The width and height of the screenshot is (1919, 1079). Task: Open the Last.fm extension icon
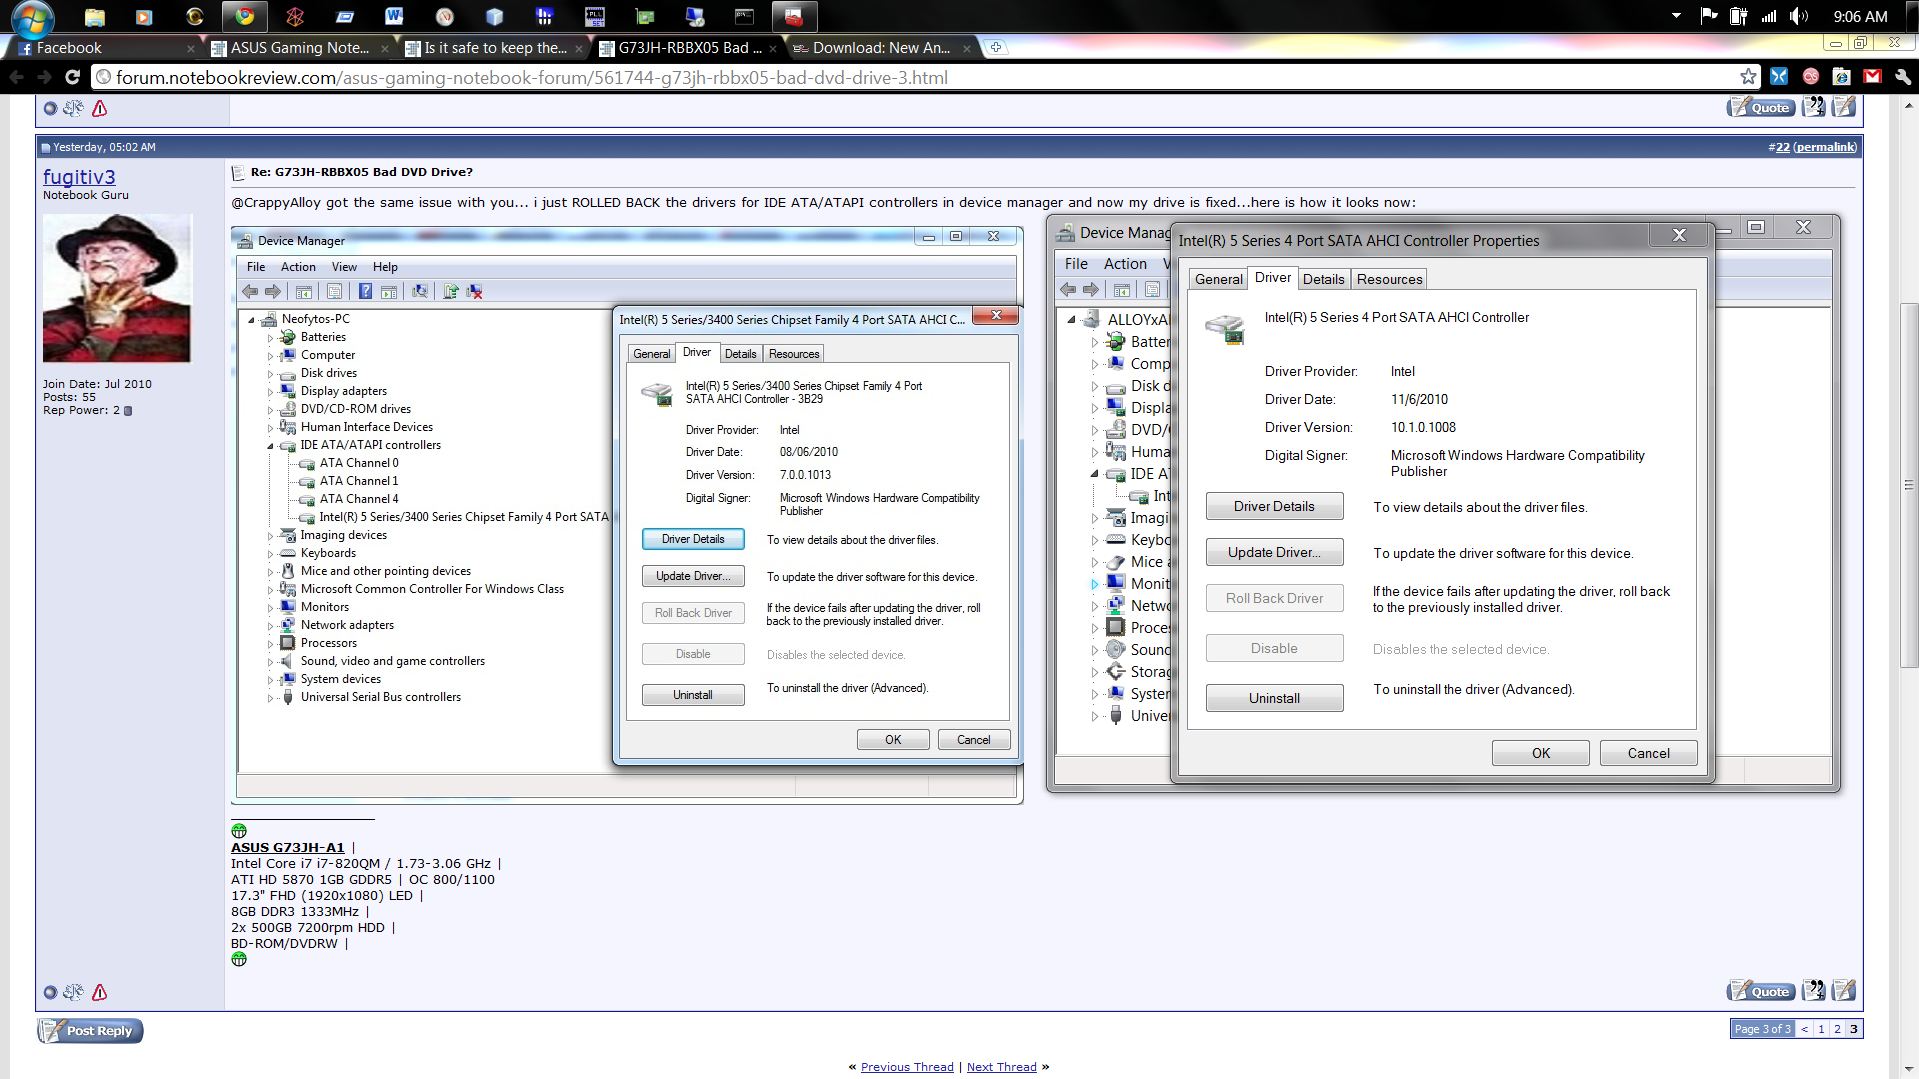point(1811,76)
